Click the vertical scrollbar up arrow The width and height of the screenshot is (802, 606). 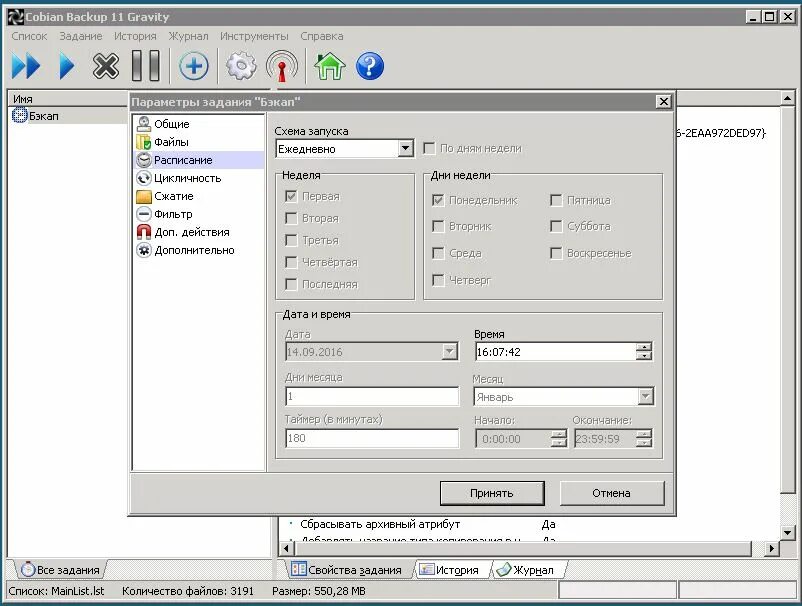788,98
